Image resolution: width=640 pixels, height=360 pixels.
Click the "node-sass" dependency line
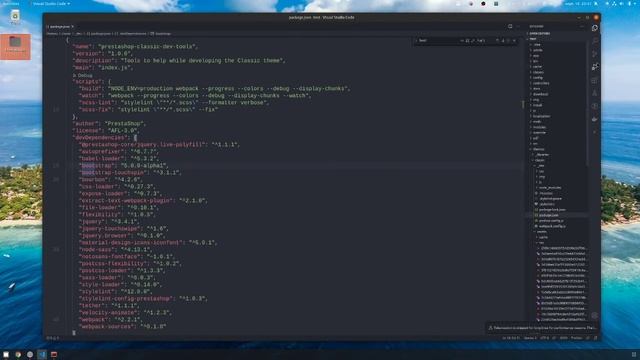(x=116, y=249)
